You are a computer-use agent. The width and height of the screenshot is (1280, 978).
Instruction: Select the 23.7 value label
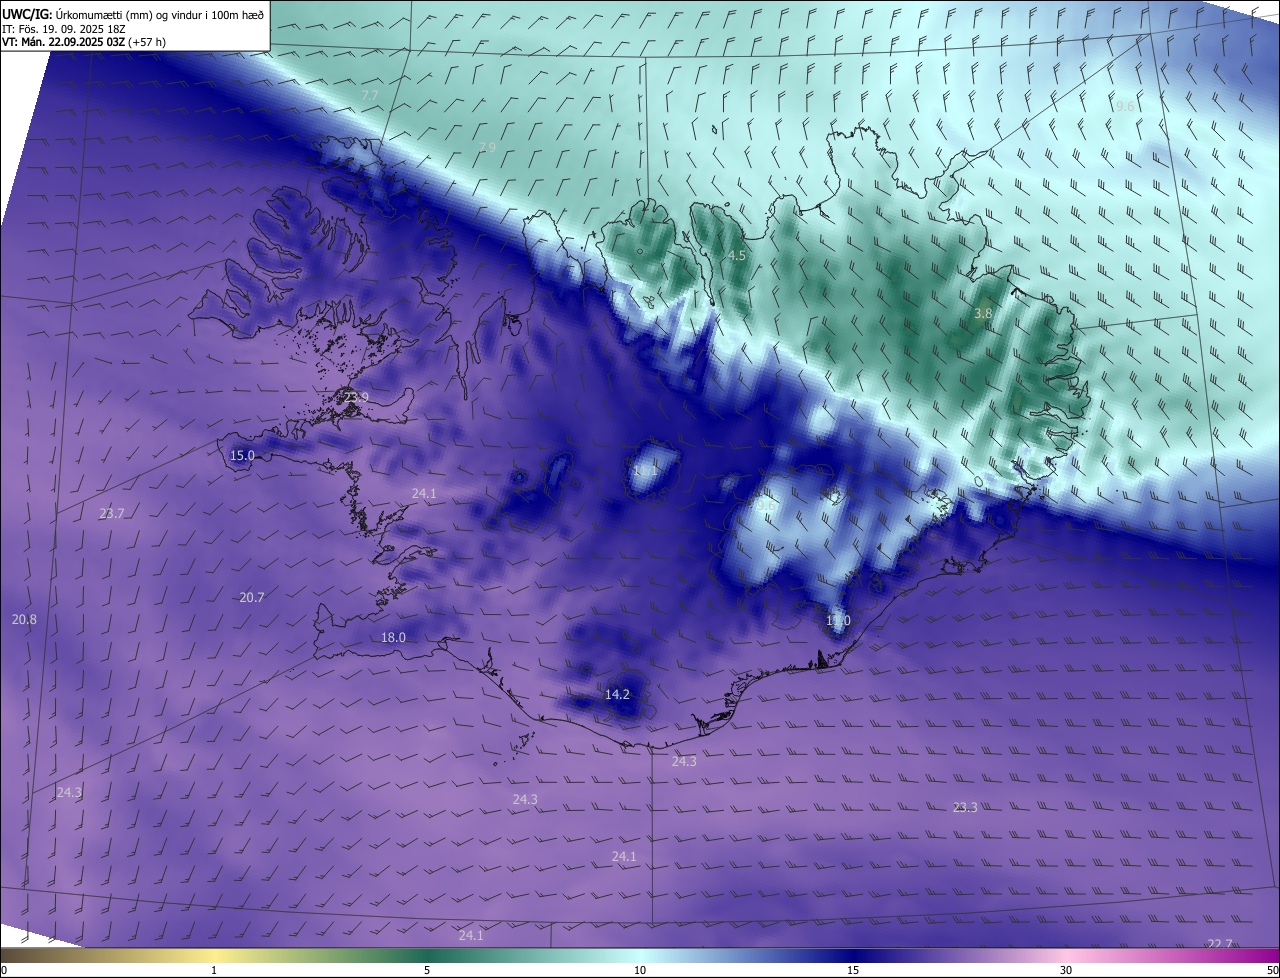pyautogui.click(x=112, y=513)
